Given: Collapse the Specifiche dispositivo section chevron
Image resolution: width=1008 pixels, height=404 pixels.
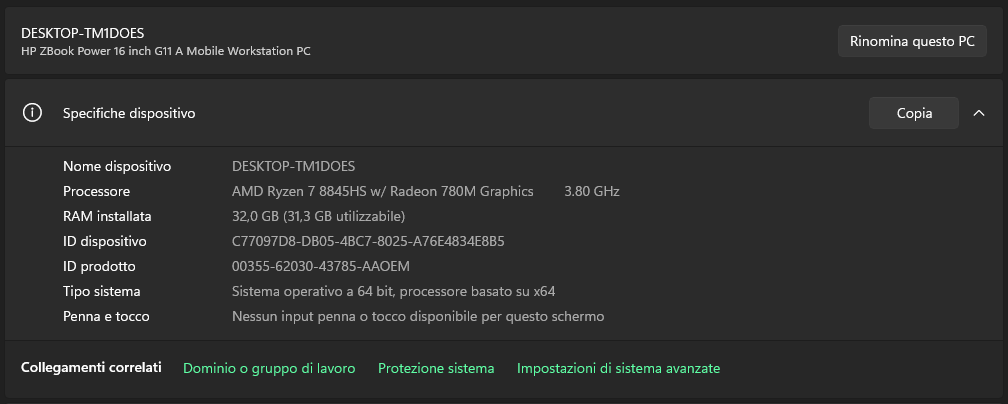Looking at the screenshot, I should pyautogui.click(x=978, y=113).
